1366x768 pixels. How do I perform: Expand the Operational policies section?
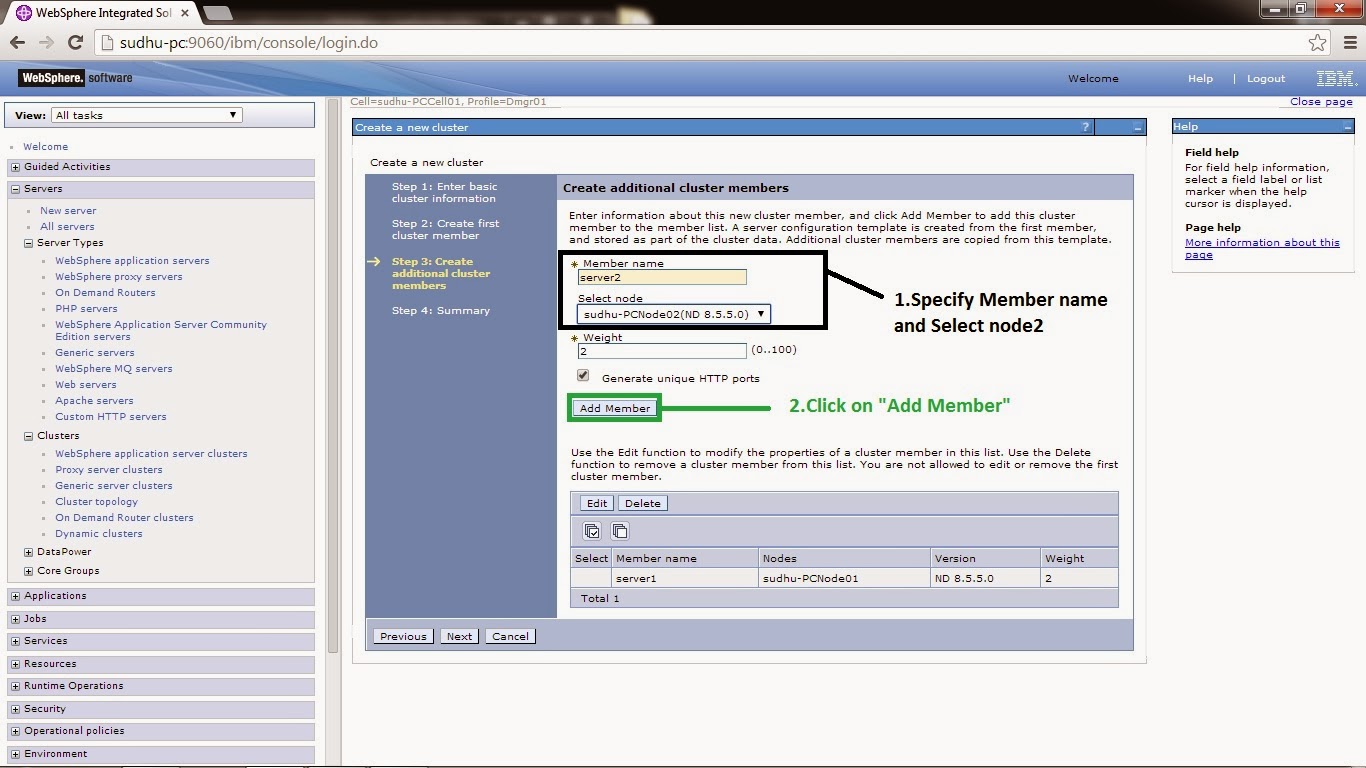coord(15,731)
